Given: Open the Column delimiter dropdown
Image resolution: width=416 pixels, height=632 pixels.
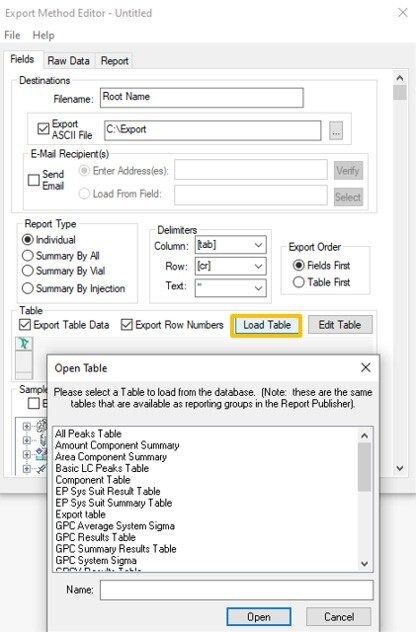Looking at the screenshot, I should coord(231,245).
